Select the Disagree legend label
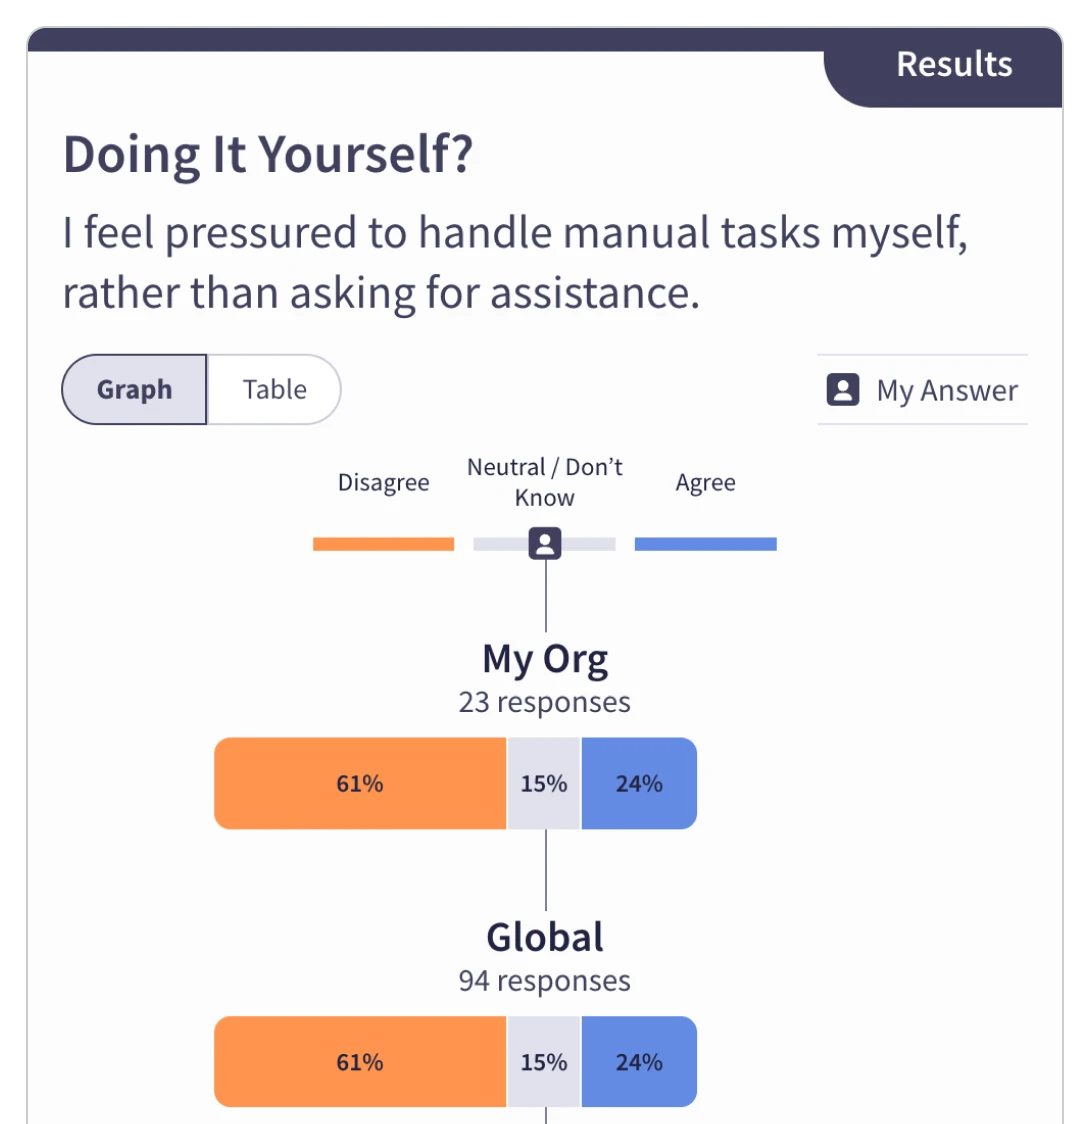 [x=383, y=483]
